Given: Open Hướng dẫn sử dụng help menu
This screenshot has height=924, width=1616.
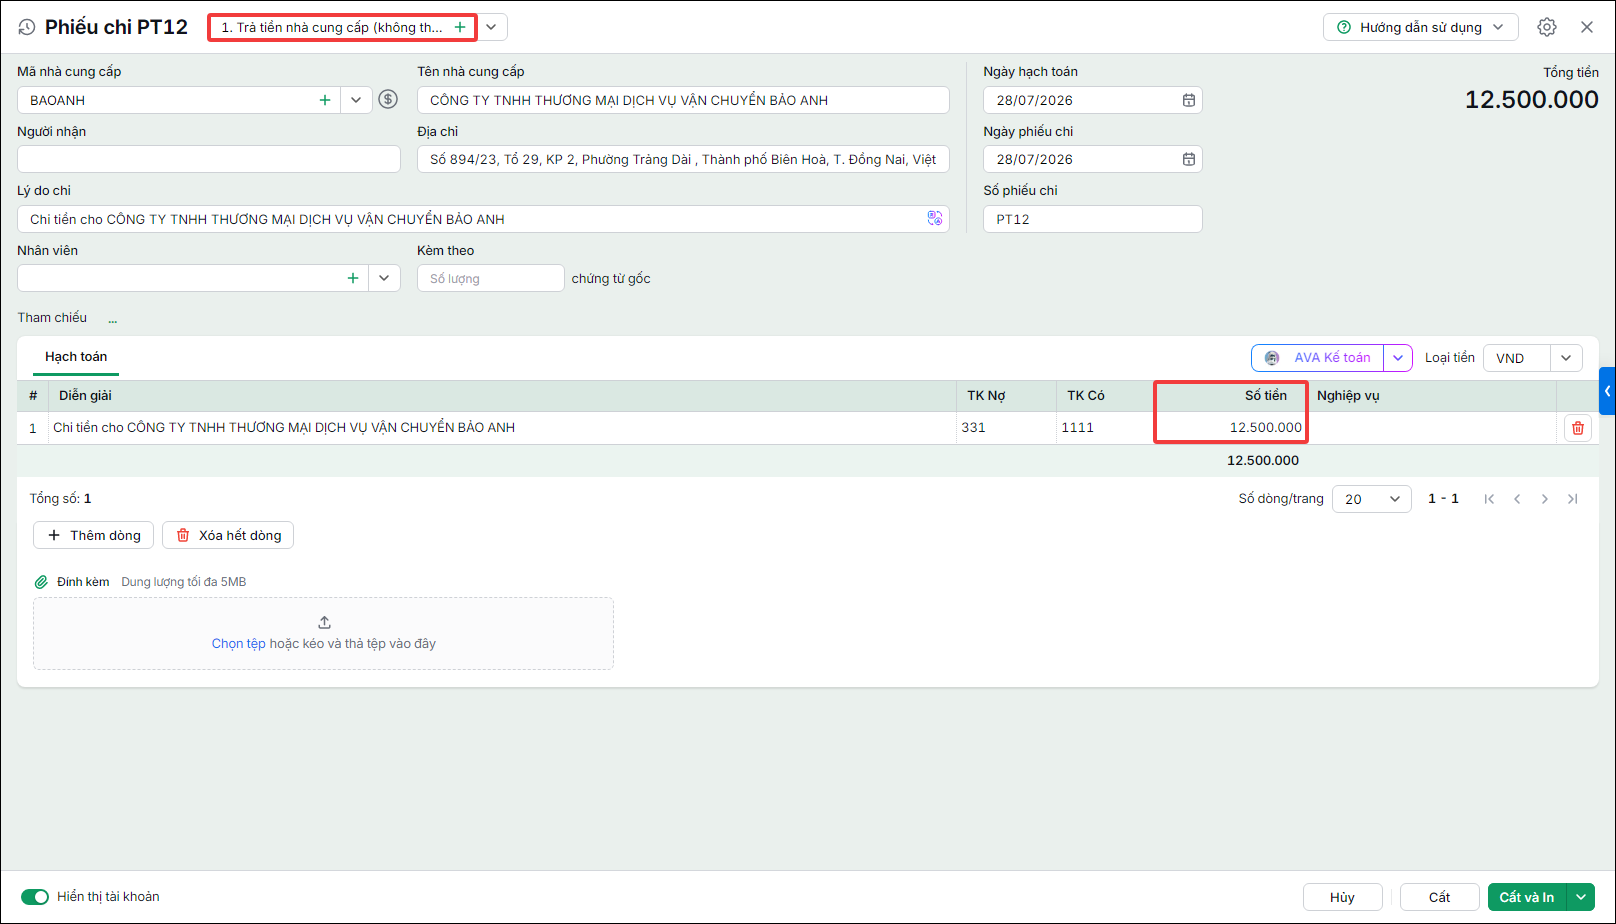Looking at the screenshot, I should [1420, 27].
